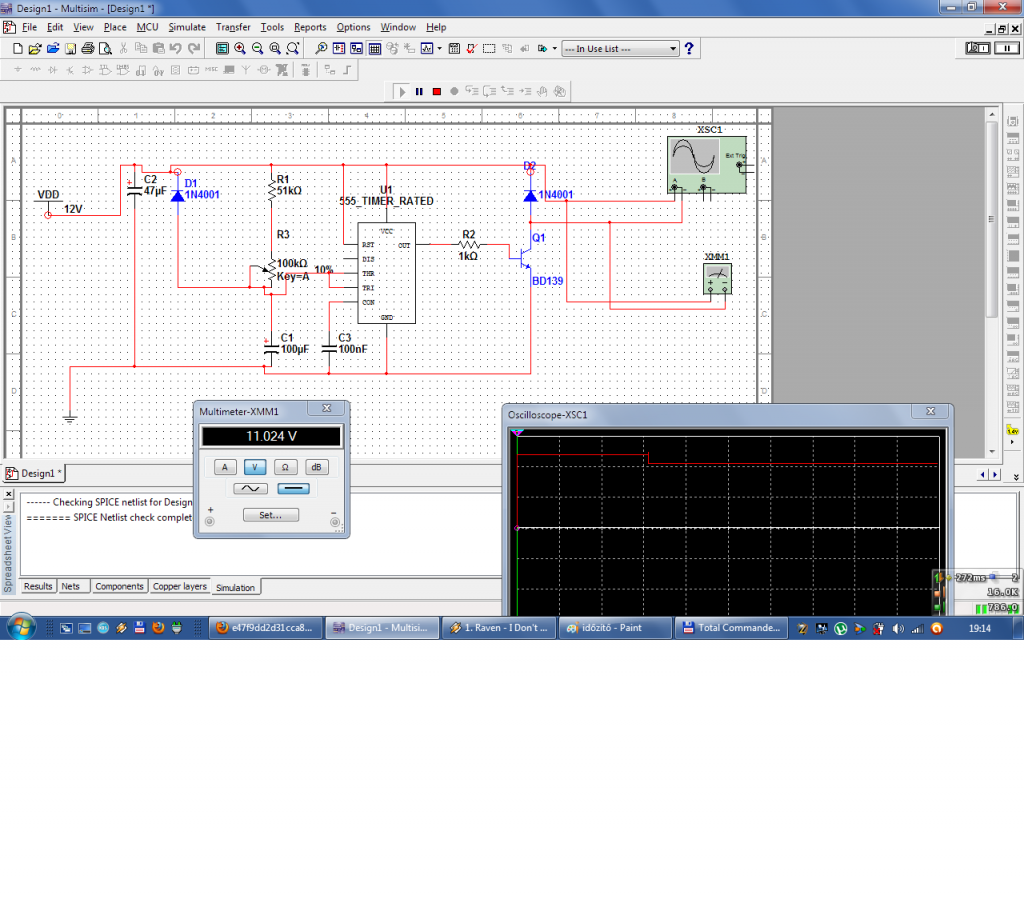This screenshot has height=915, width=1024.
Task: Set the multimeter to DC signal
Action: [x=293, y=489]
